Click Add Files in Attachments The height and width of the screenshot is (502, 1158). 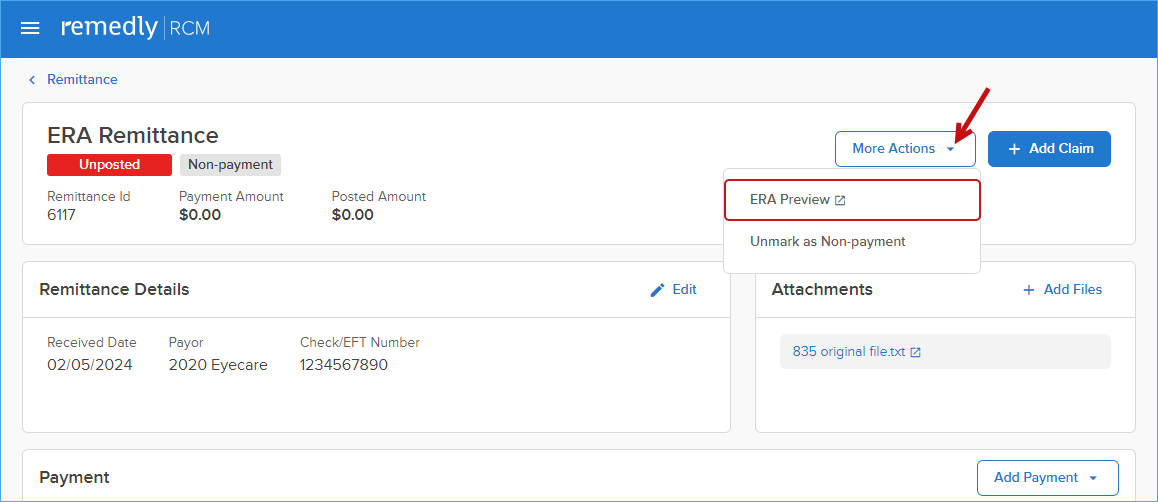tap(1062, 289)
